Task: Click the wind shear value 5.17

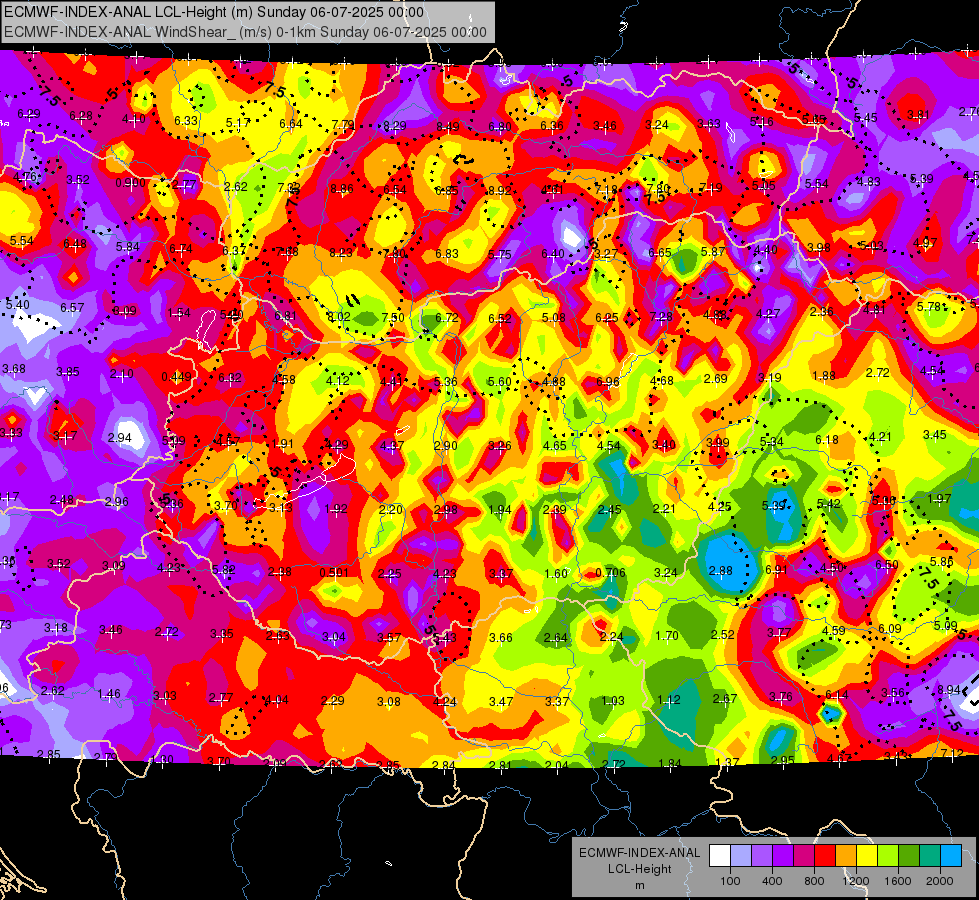Action: [238, 122]
